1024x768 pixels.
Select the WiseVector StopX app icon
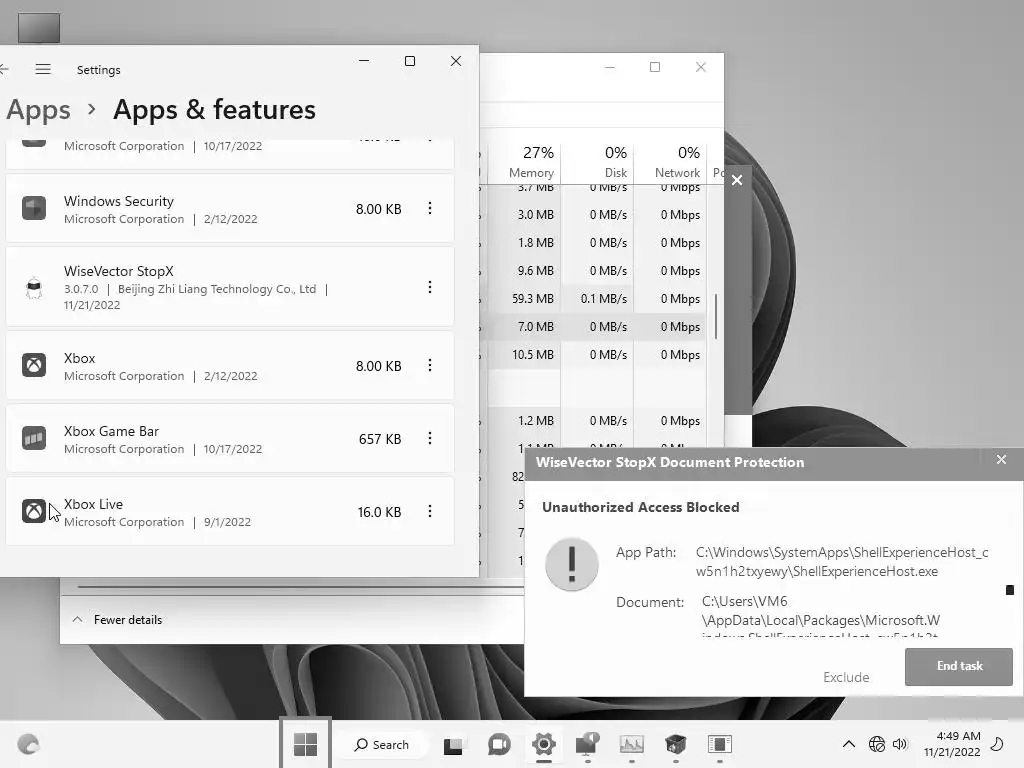34,287
